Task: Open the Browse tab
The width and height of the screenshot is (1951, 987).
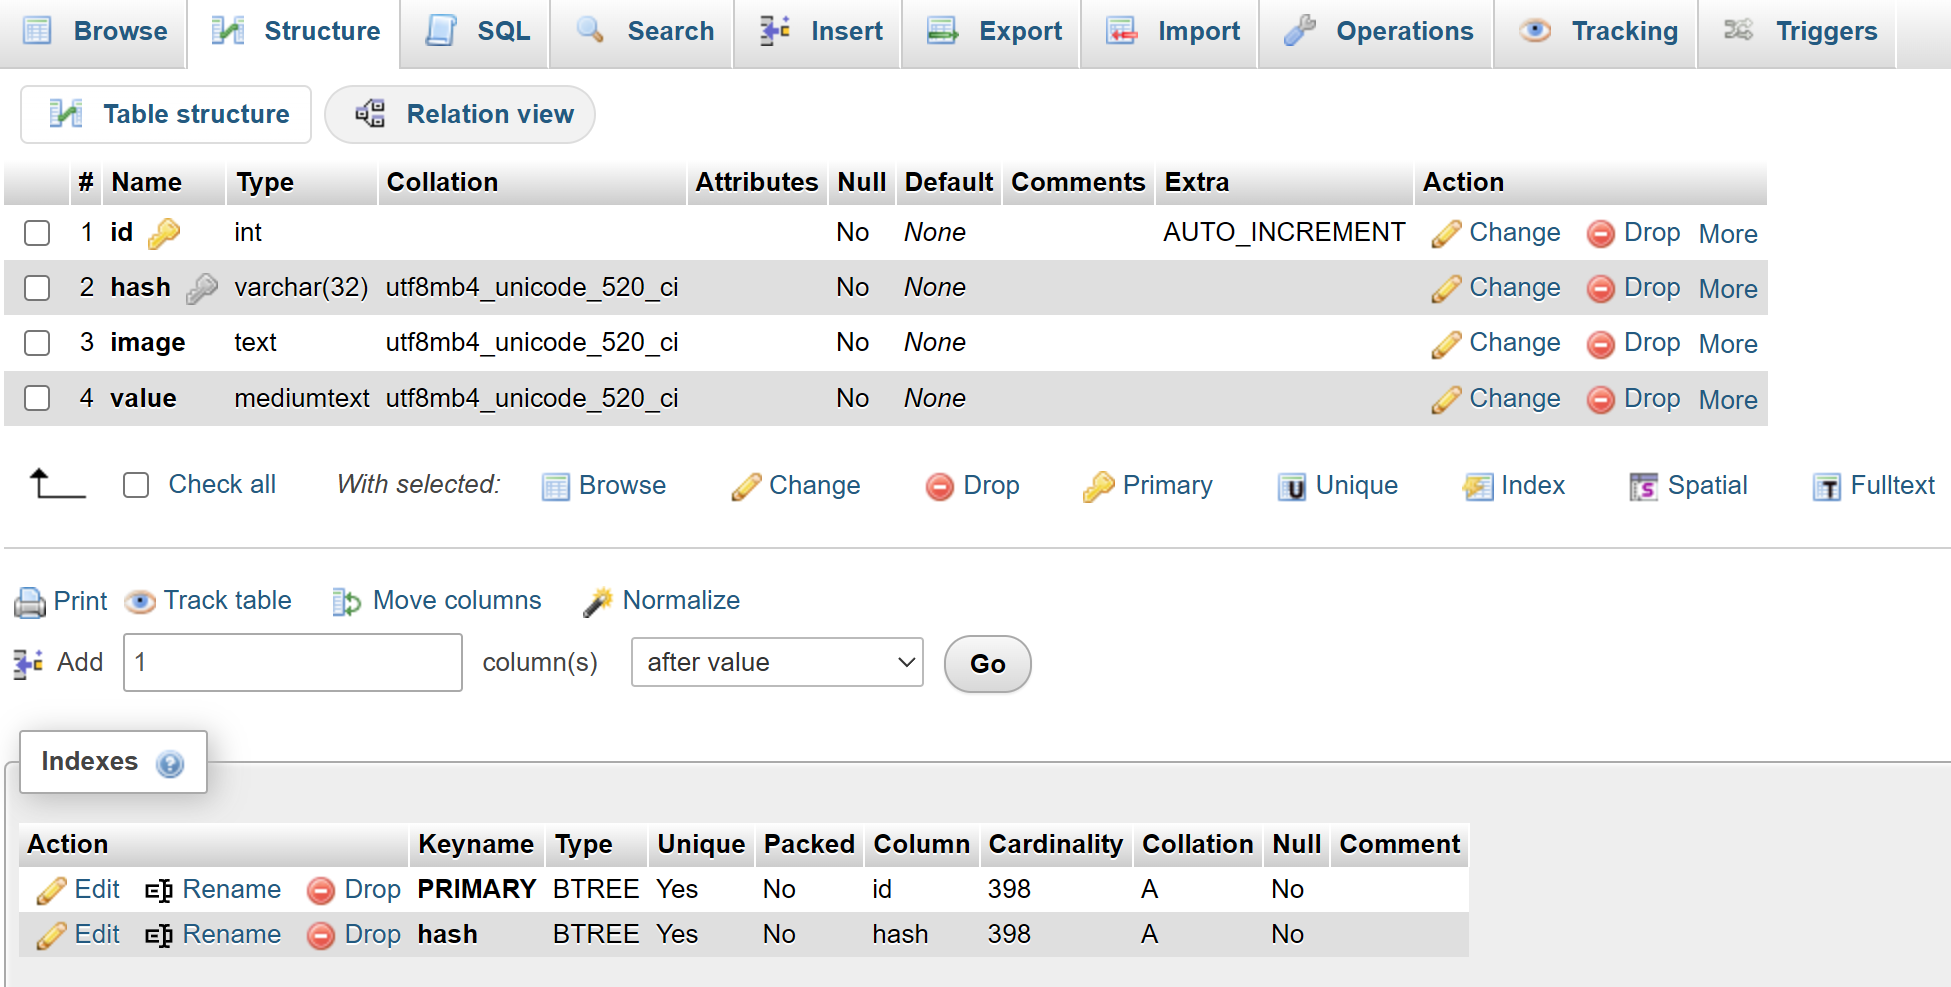Action: pyautogui.click(x=94, y=32)
